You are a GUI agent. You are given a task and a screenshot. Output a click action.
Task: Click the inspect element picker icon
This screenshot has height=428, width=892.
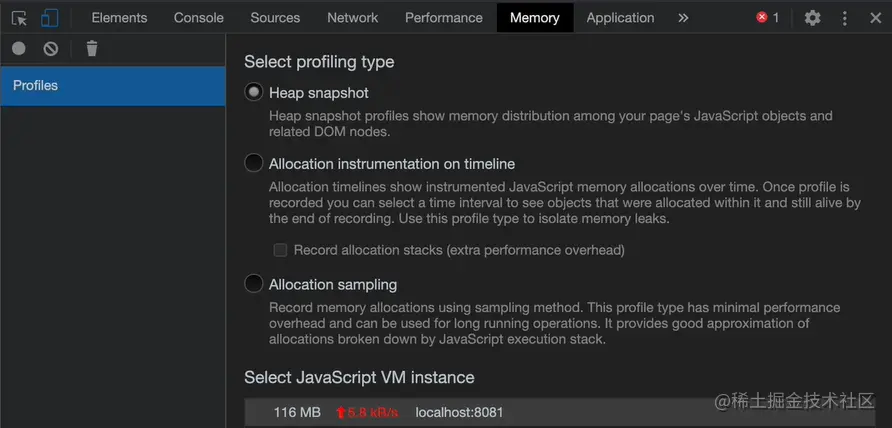click(19, 18)
